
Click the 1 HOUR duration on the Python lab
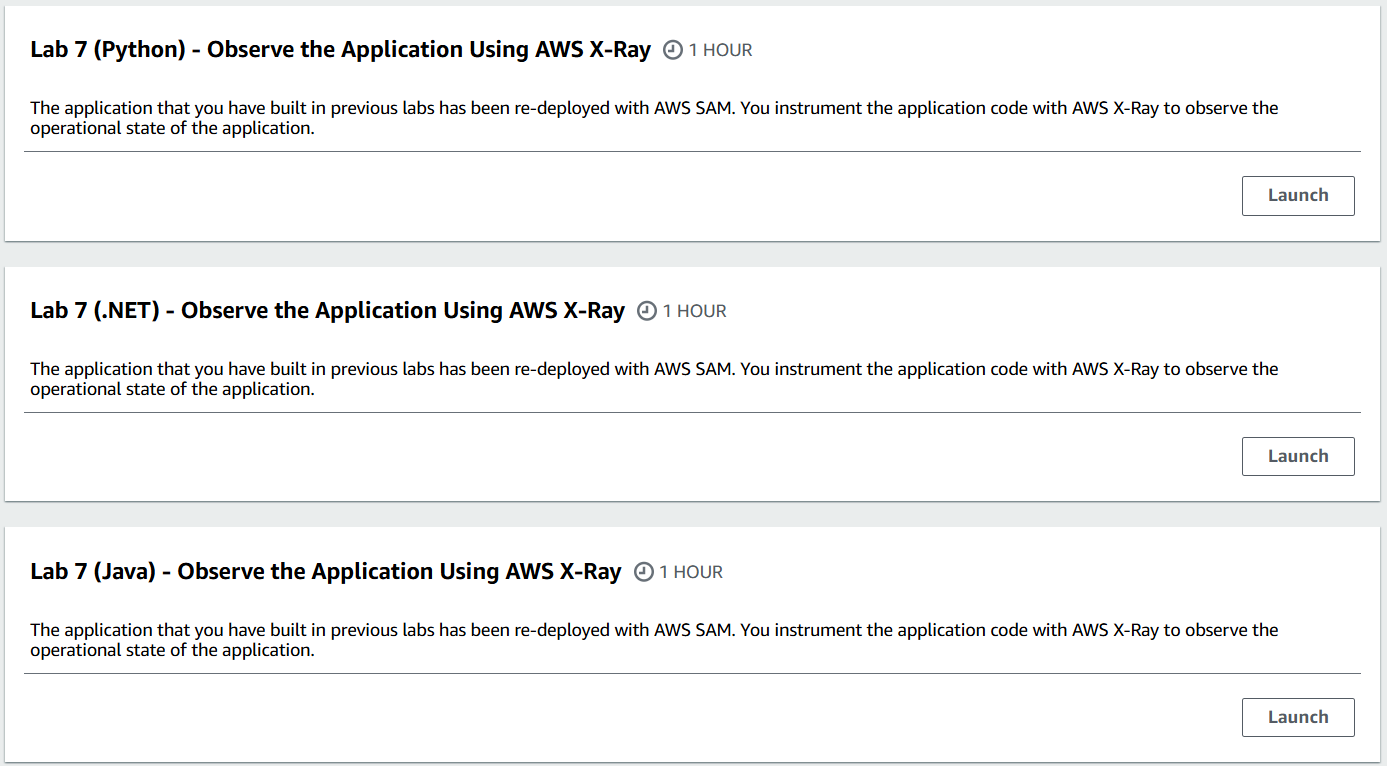(x=720, y=50)
